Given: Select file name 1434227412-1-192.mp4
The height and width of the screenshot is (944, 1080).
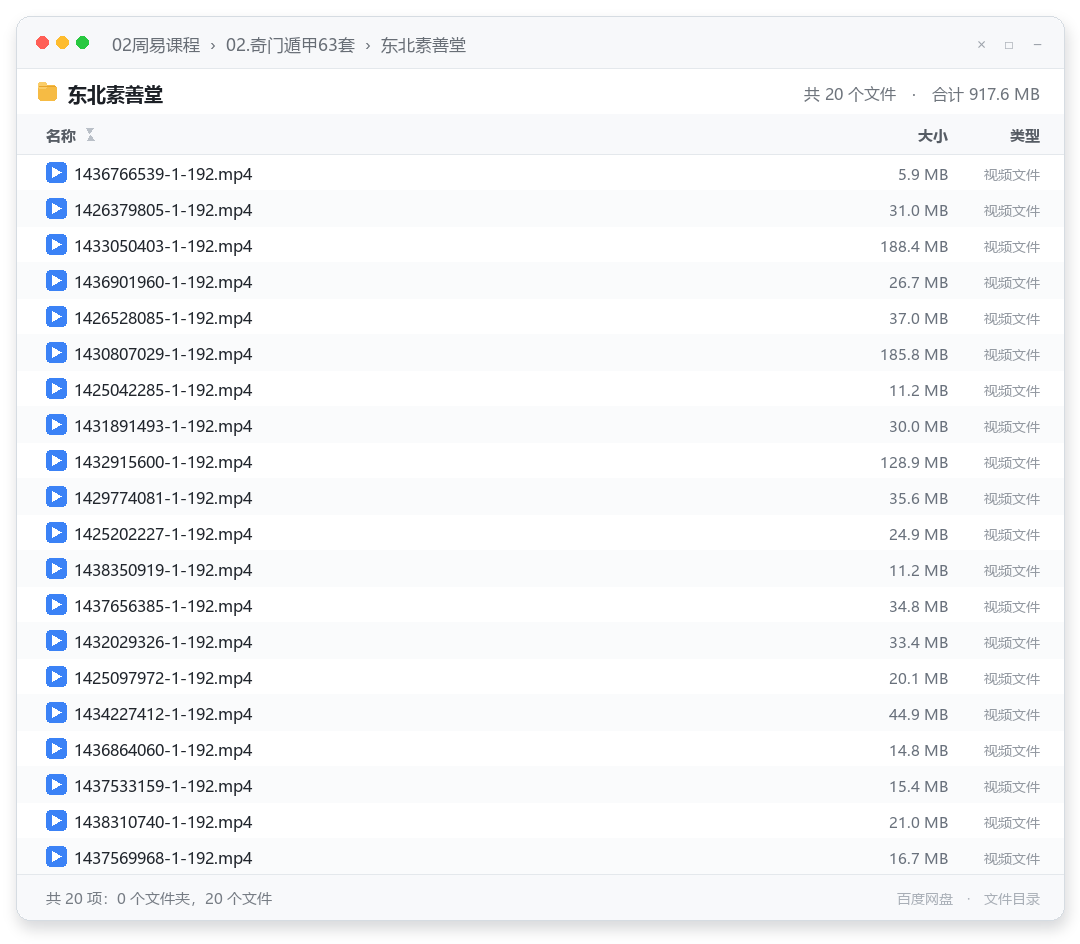Looking at the screenshot, I should click(x=163, y=714).
